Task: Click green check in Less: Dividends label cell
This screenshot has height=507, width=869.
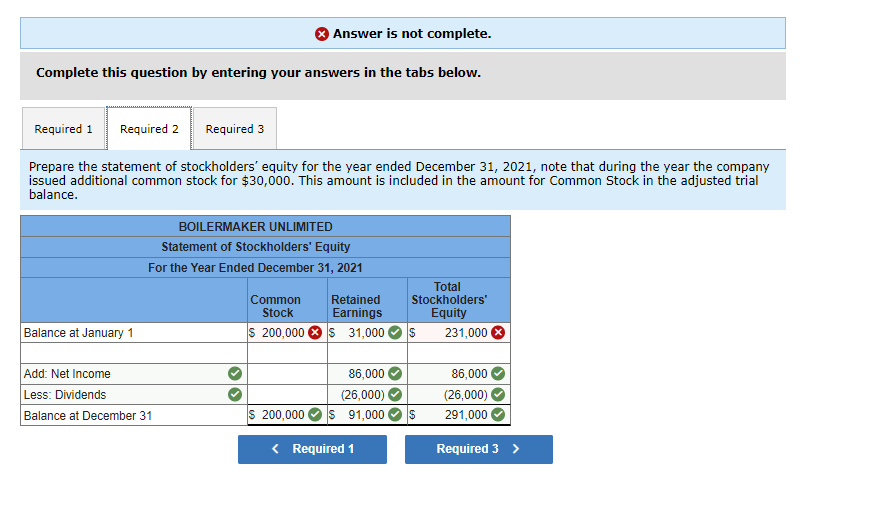Action: point(235,395)
